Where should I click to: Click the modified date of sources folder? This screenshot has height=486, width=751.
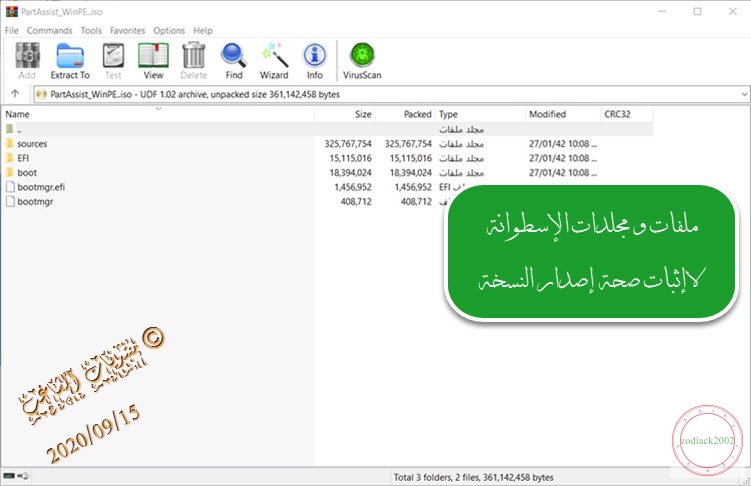point(563,144)
